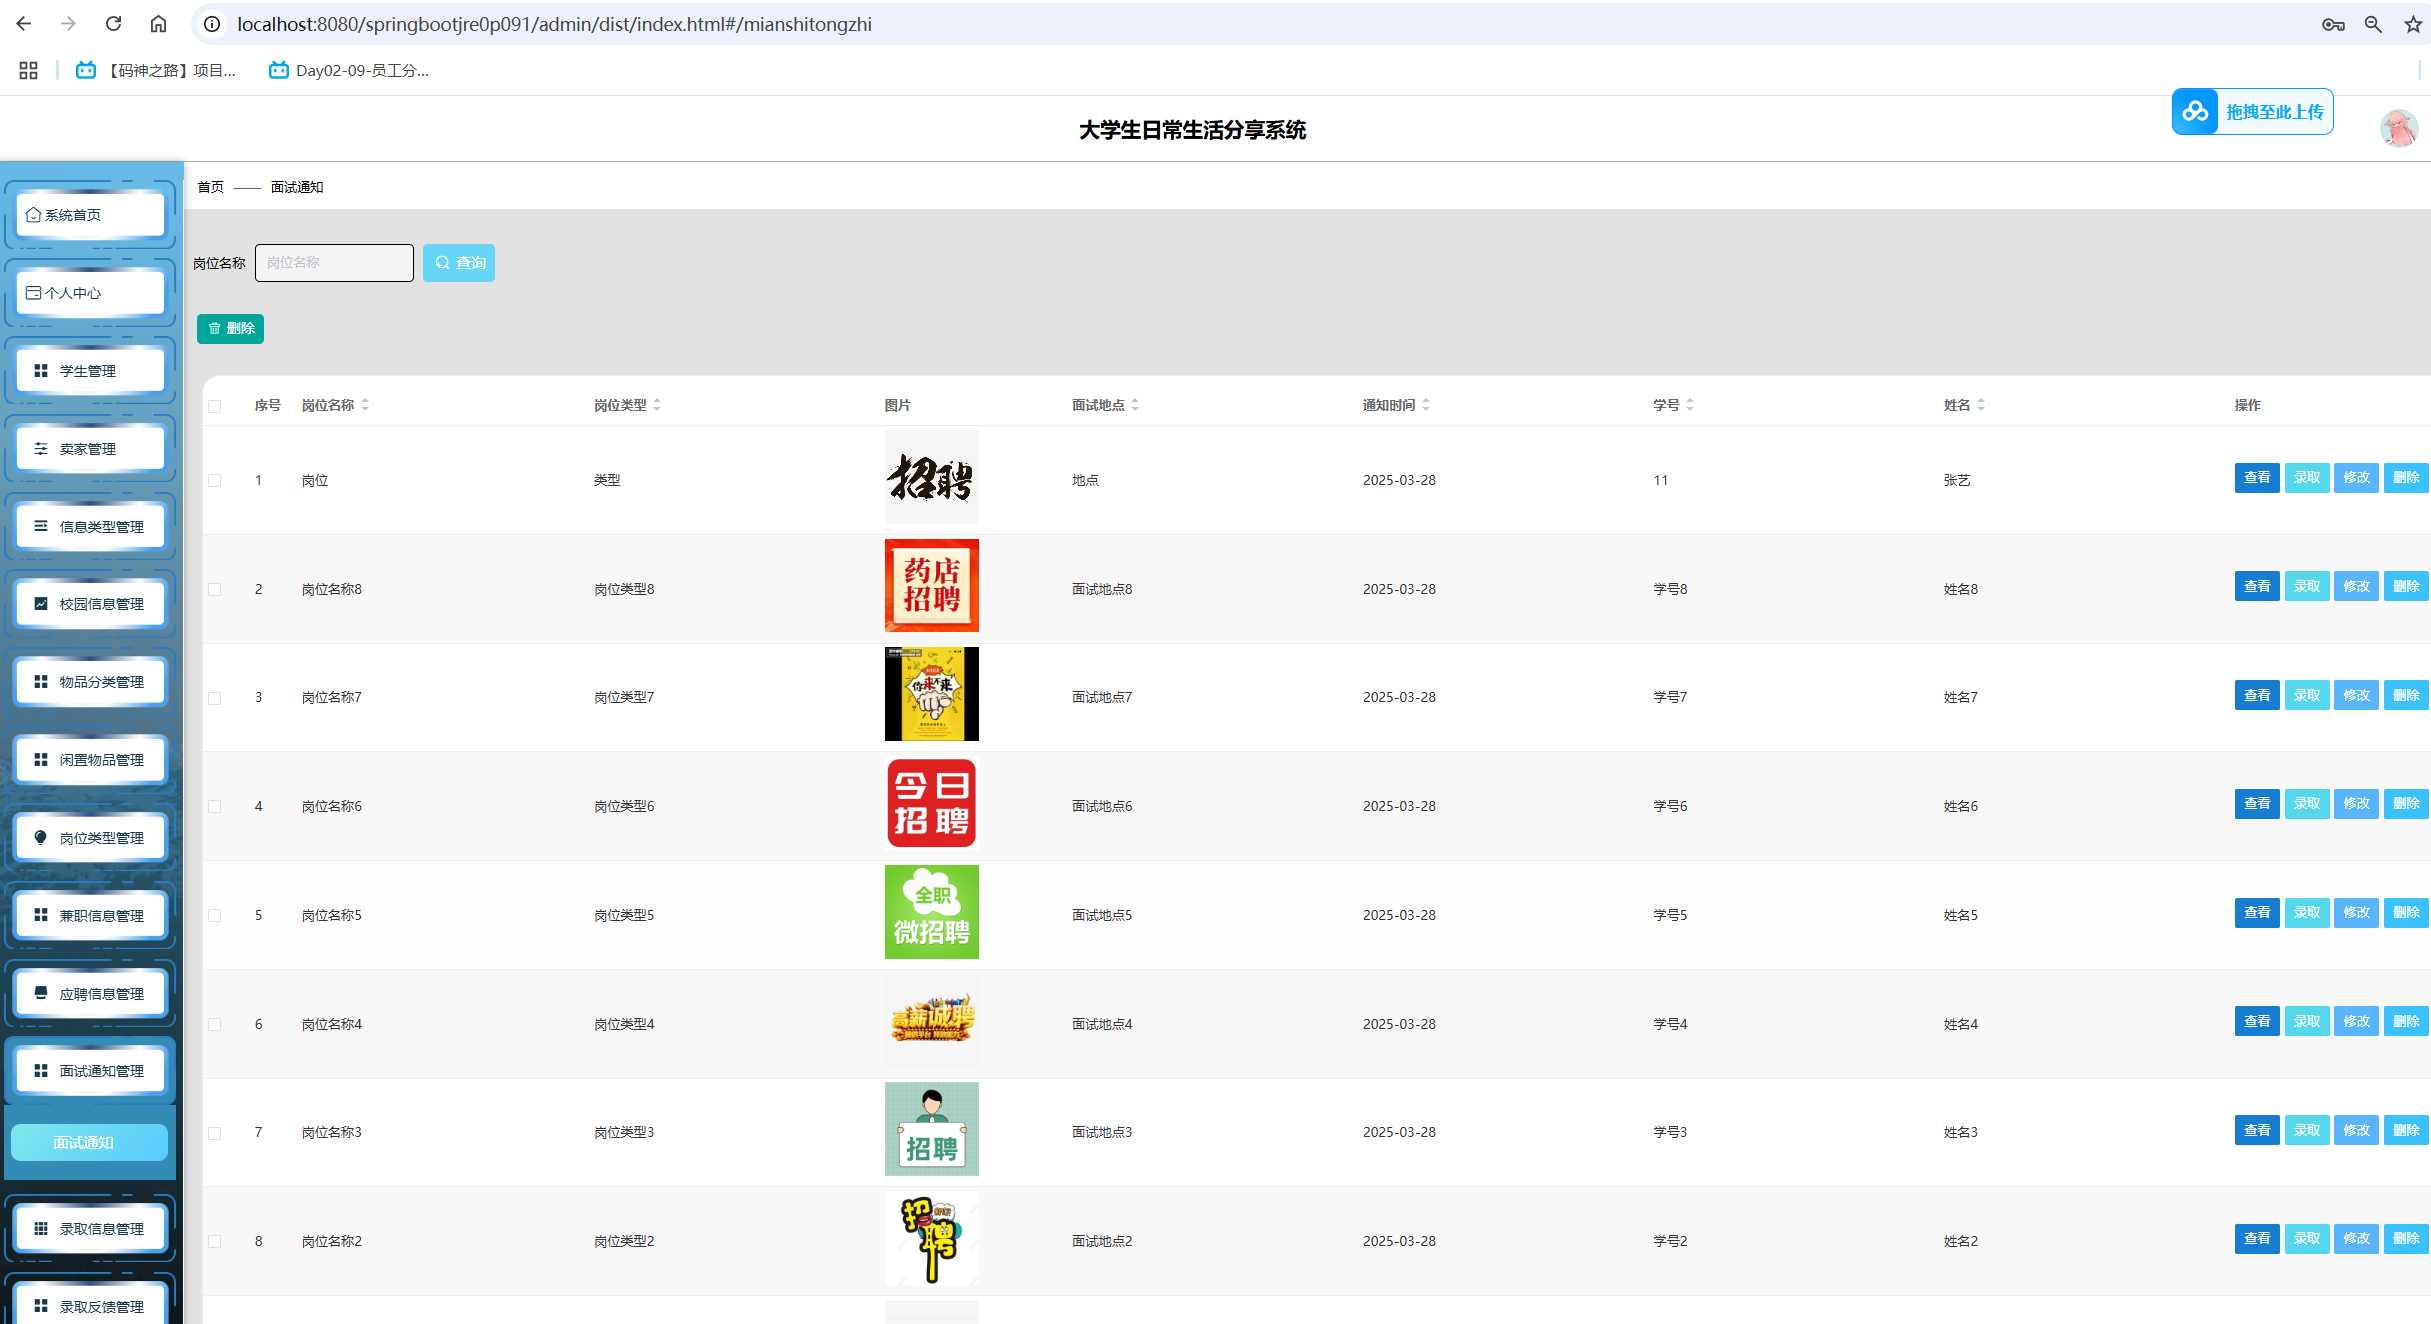This screenshot has width=2431, height=1324.
Task: Check the row 1 checkbox
Action: click(x=215, y=480)
